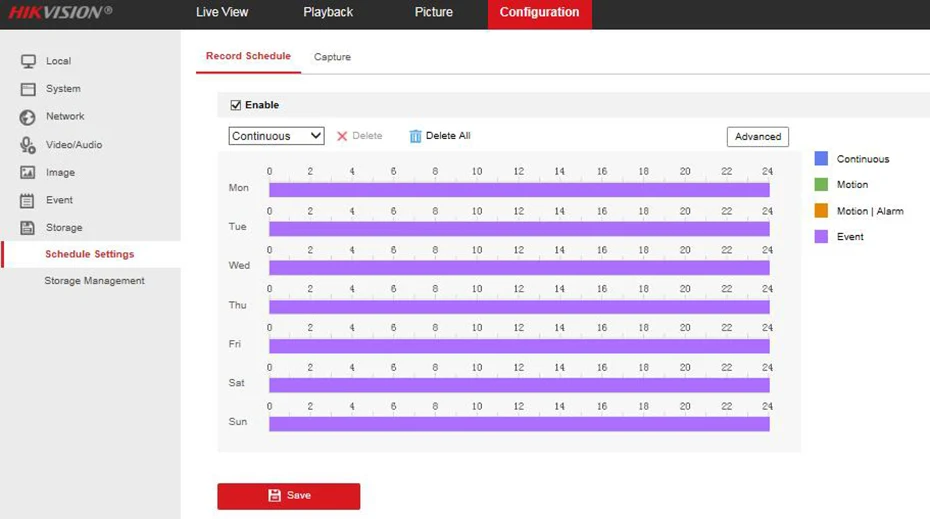The image size is (930, 519).
Task: Select the Sunday schedule bar
Action: (519, 424)
